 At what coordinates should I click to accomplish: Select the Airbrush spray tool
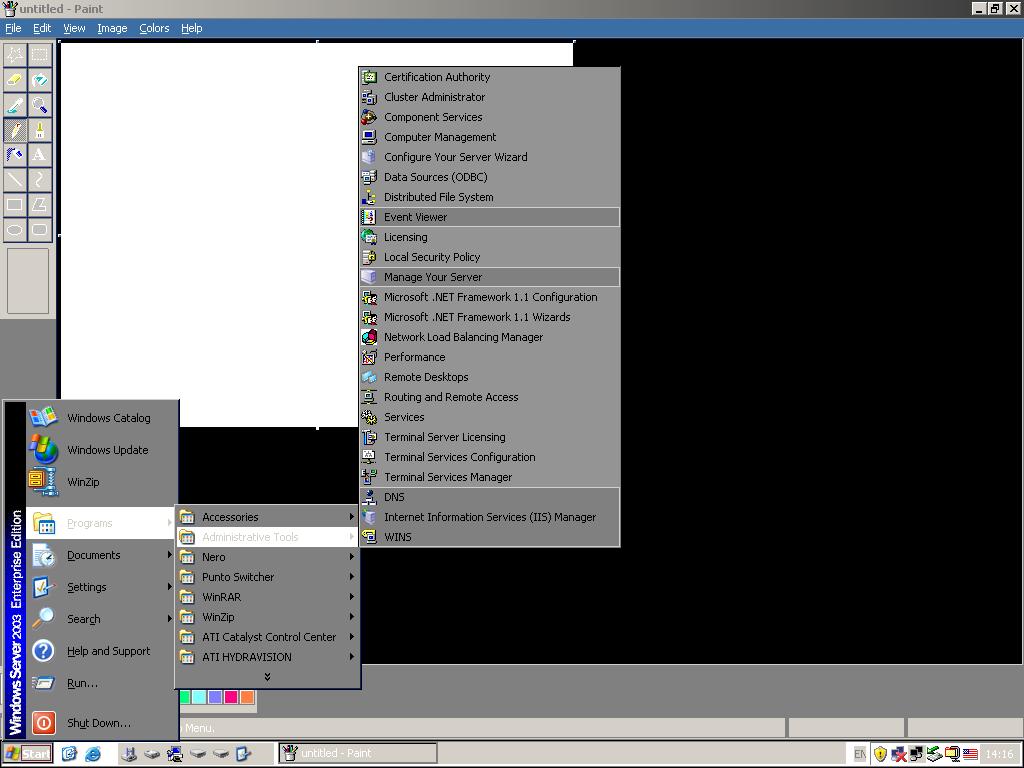pyautogui.click(x=15, y=155)
